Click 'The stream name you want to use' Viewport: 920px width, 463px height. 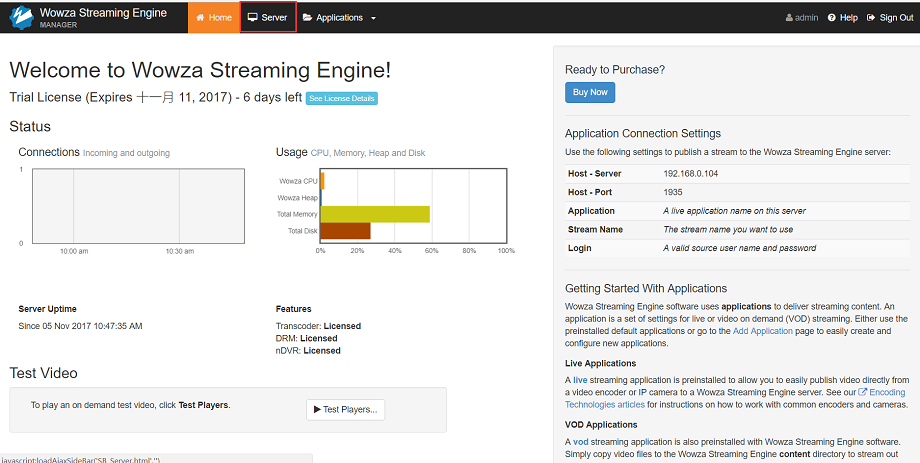pos(728,229)
